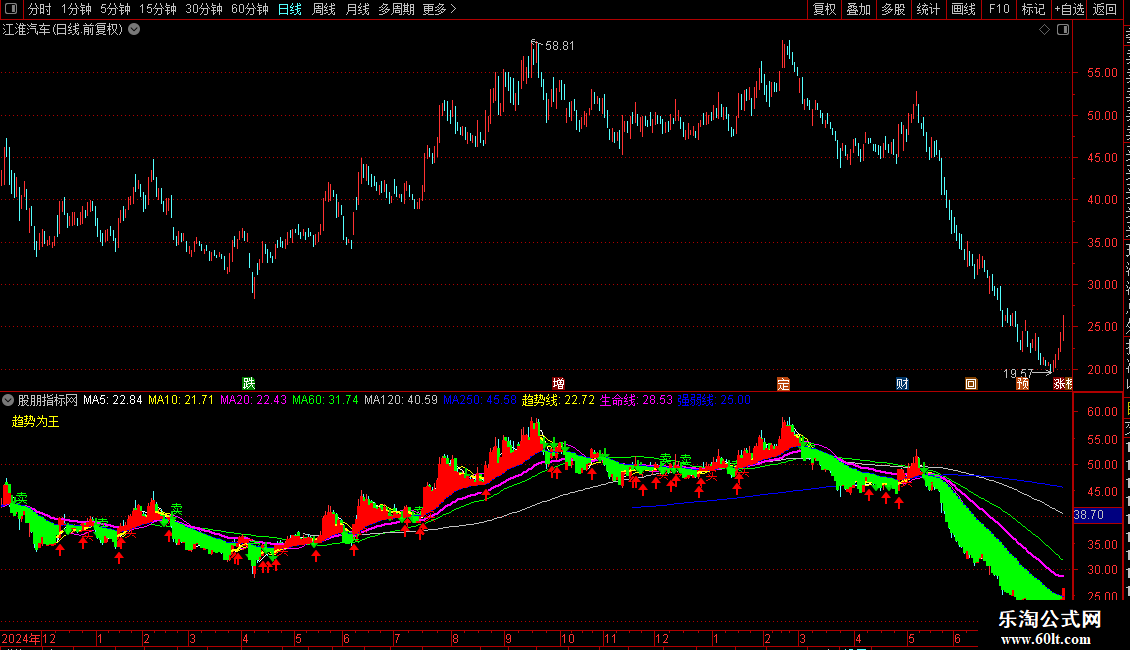Click the blue 财 event marker
The image size is (1130, 650).
tap(902, 383)
